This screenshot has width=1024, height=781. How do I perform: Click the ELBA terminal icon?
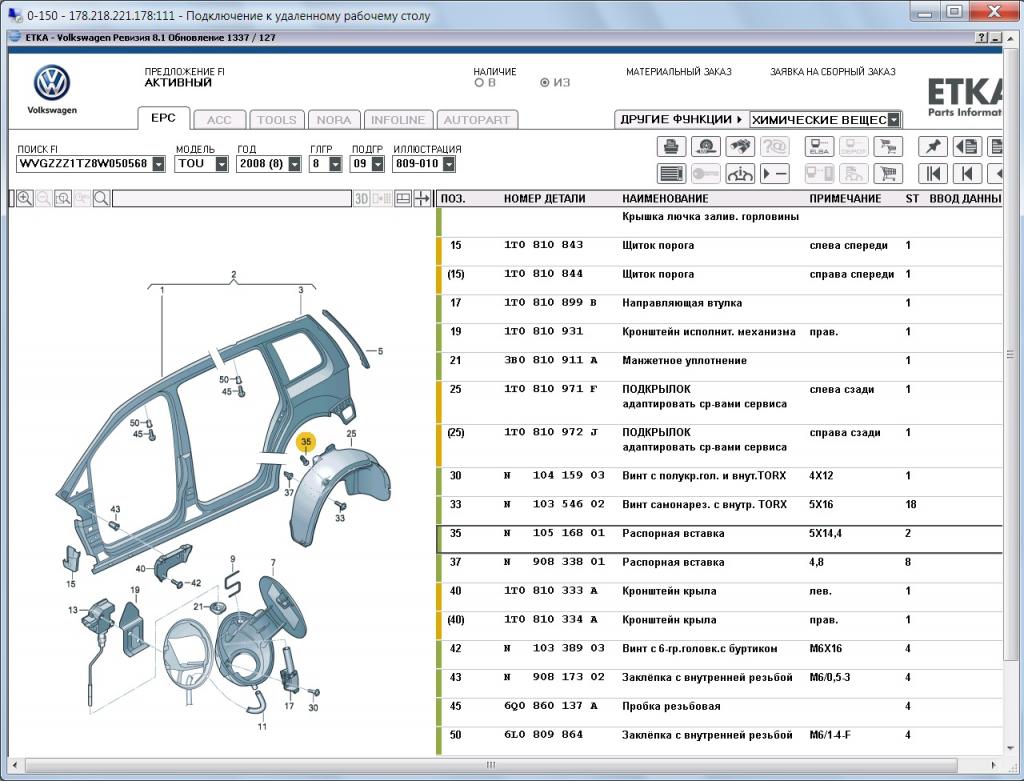point(819,146)
